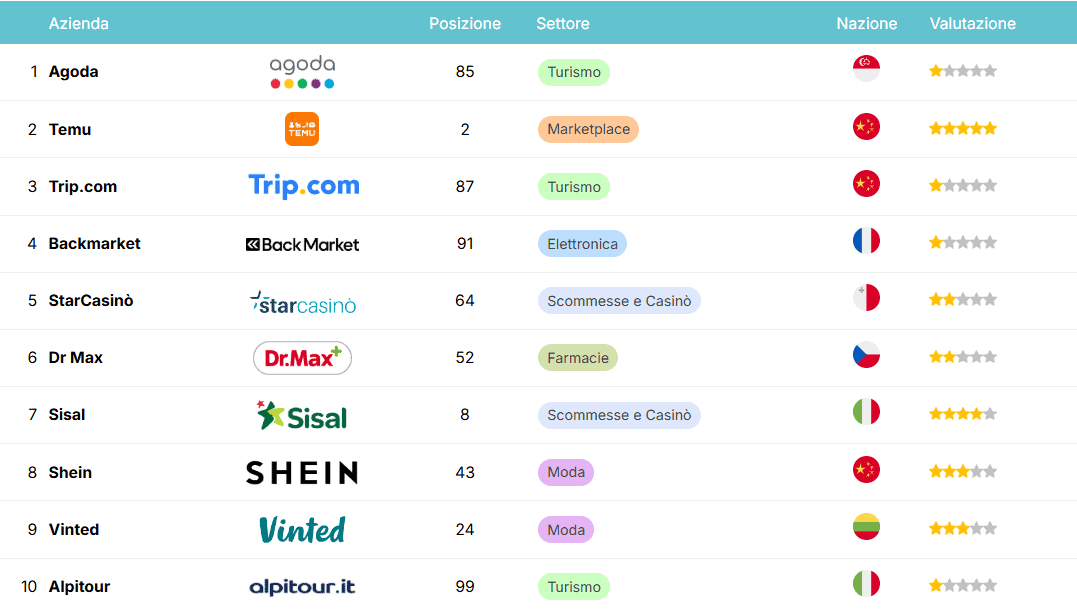This screenshot has height=612, width=1077.
Task: Click the Dr.Max logo
Action: (302, 358)
